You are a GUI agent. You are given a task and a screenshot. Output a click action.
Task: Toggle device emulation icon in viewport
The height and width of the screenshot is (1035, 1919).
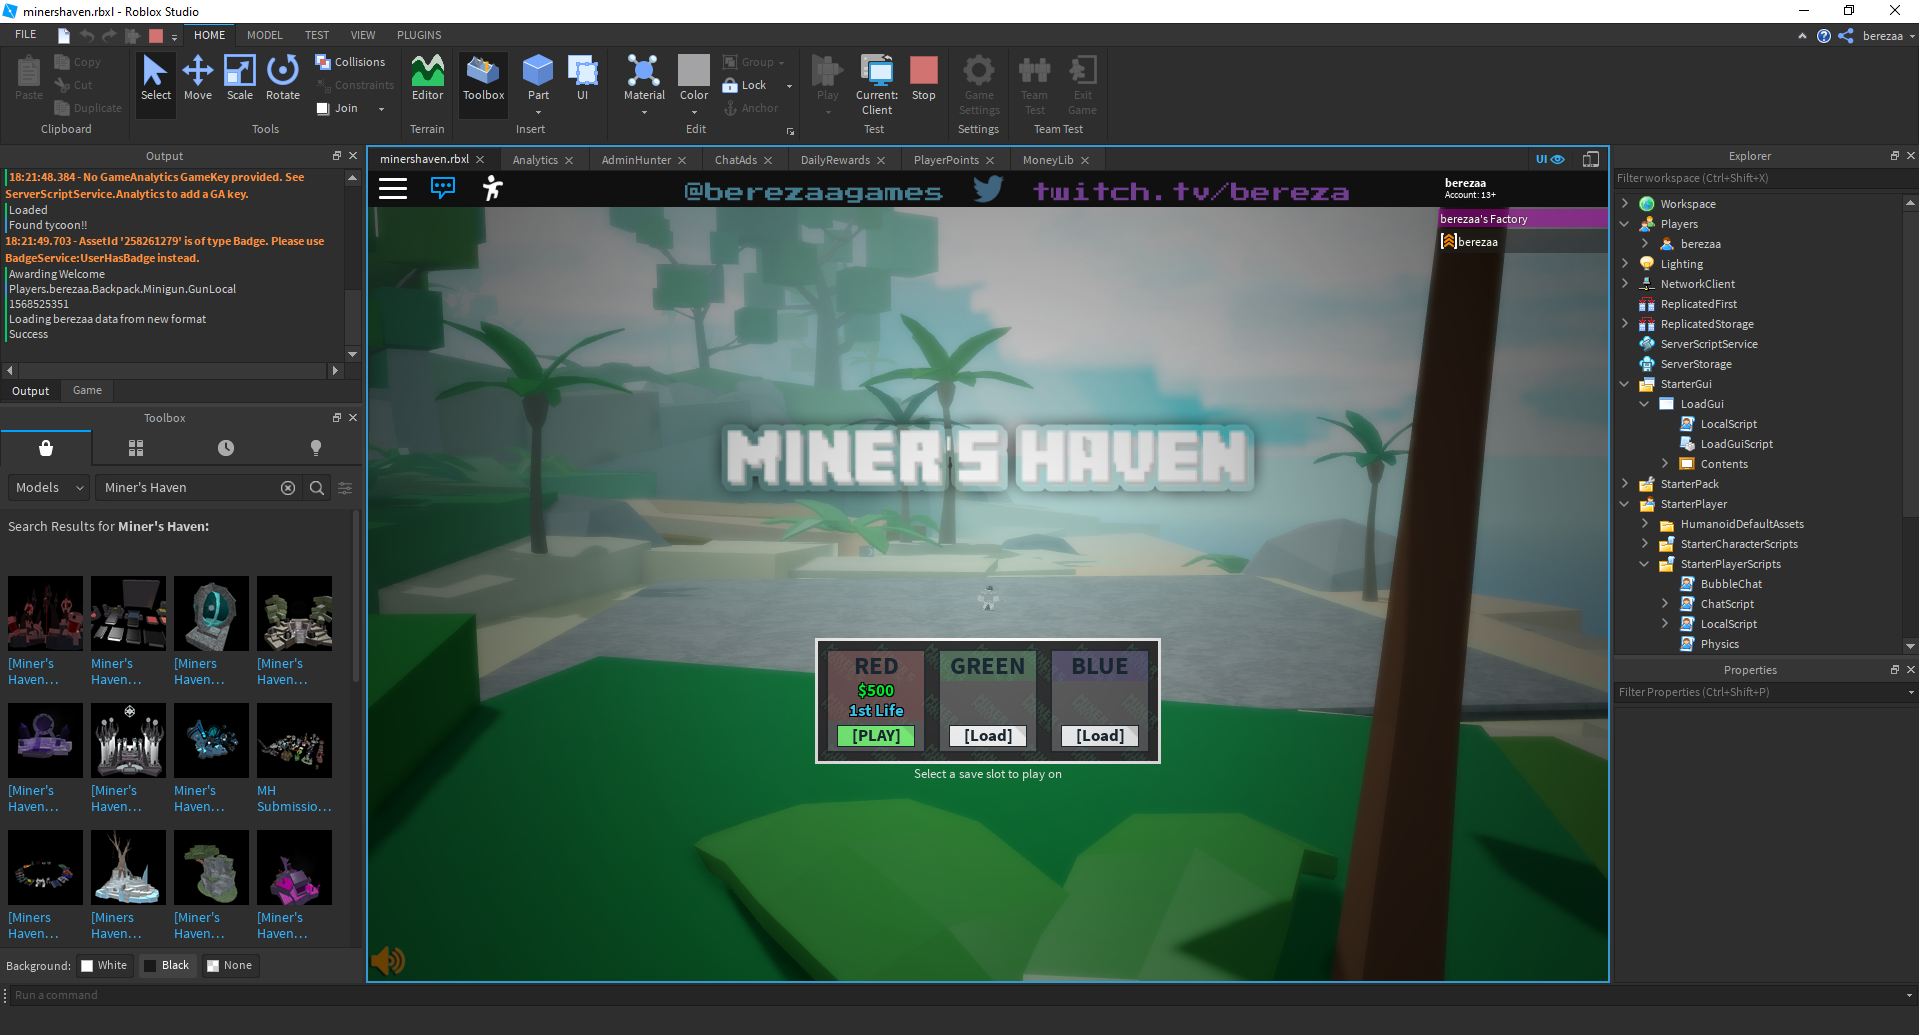tap(1591, 159)
